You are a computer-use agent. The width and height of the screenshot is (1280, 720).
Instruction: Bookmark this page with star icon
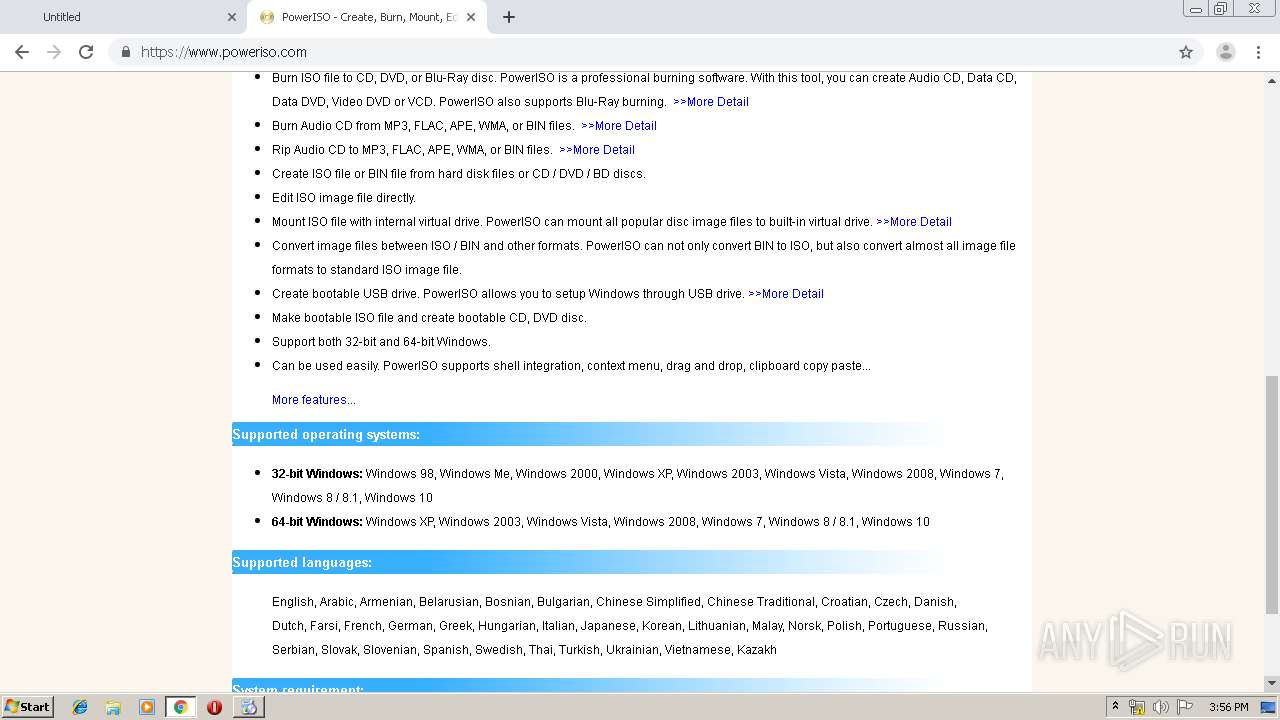coord(1186,52)
